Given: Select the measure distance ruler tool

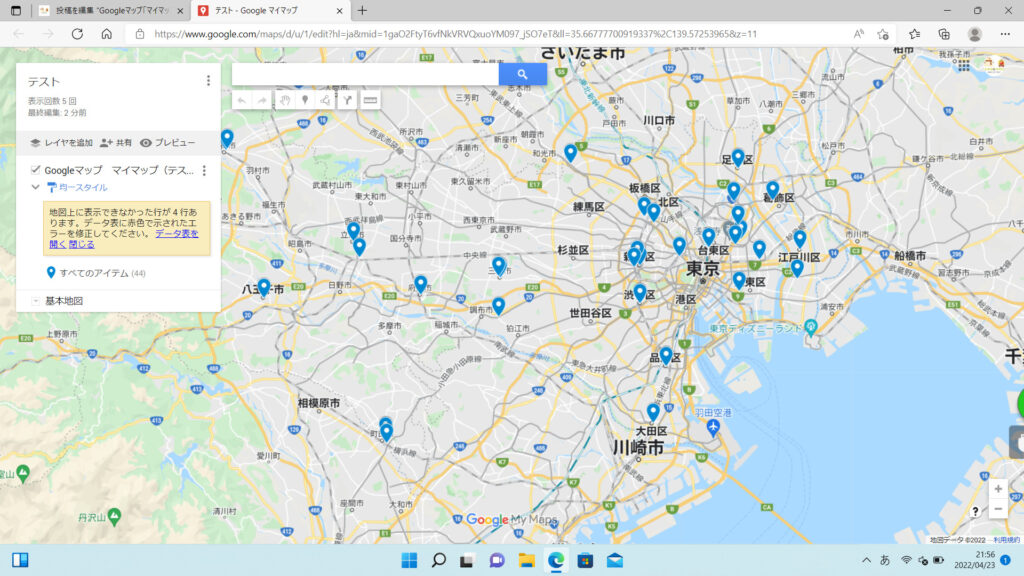Looking at the screenshot, I should click(x=370, y=100).
